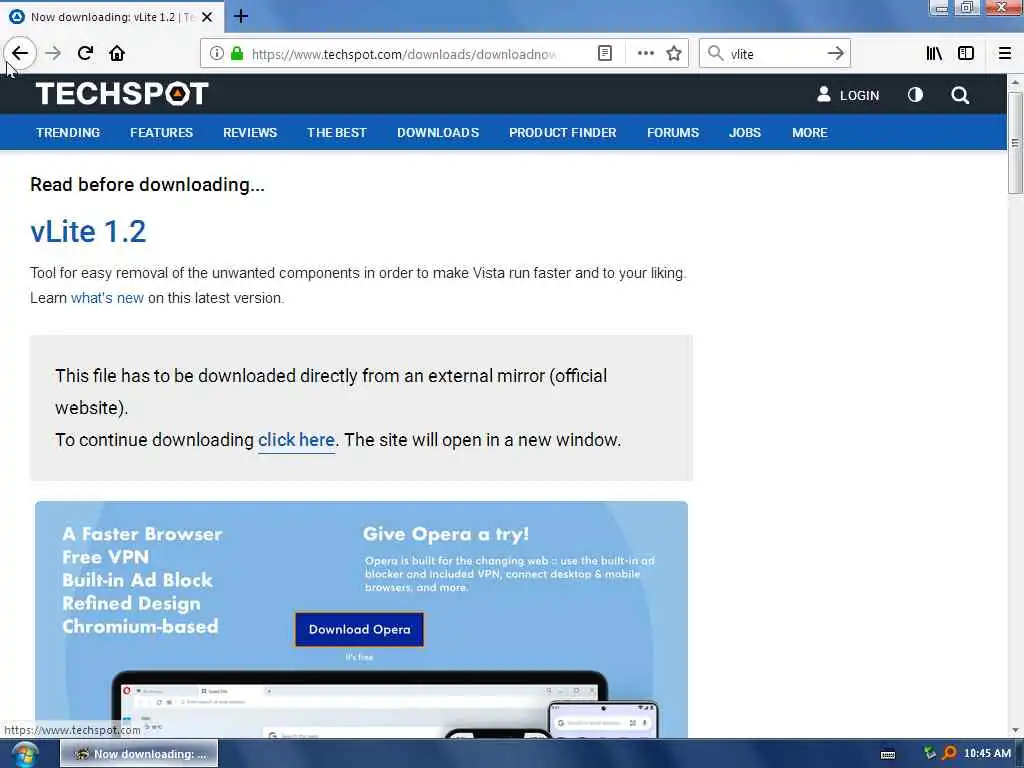Click the TechSpot logo
This screenshot has height=768, width=1024.
122,93
